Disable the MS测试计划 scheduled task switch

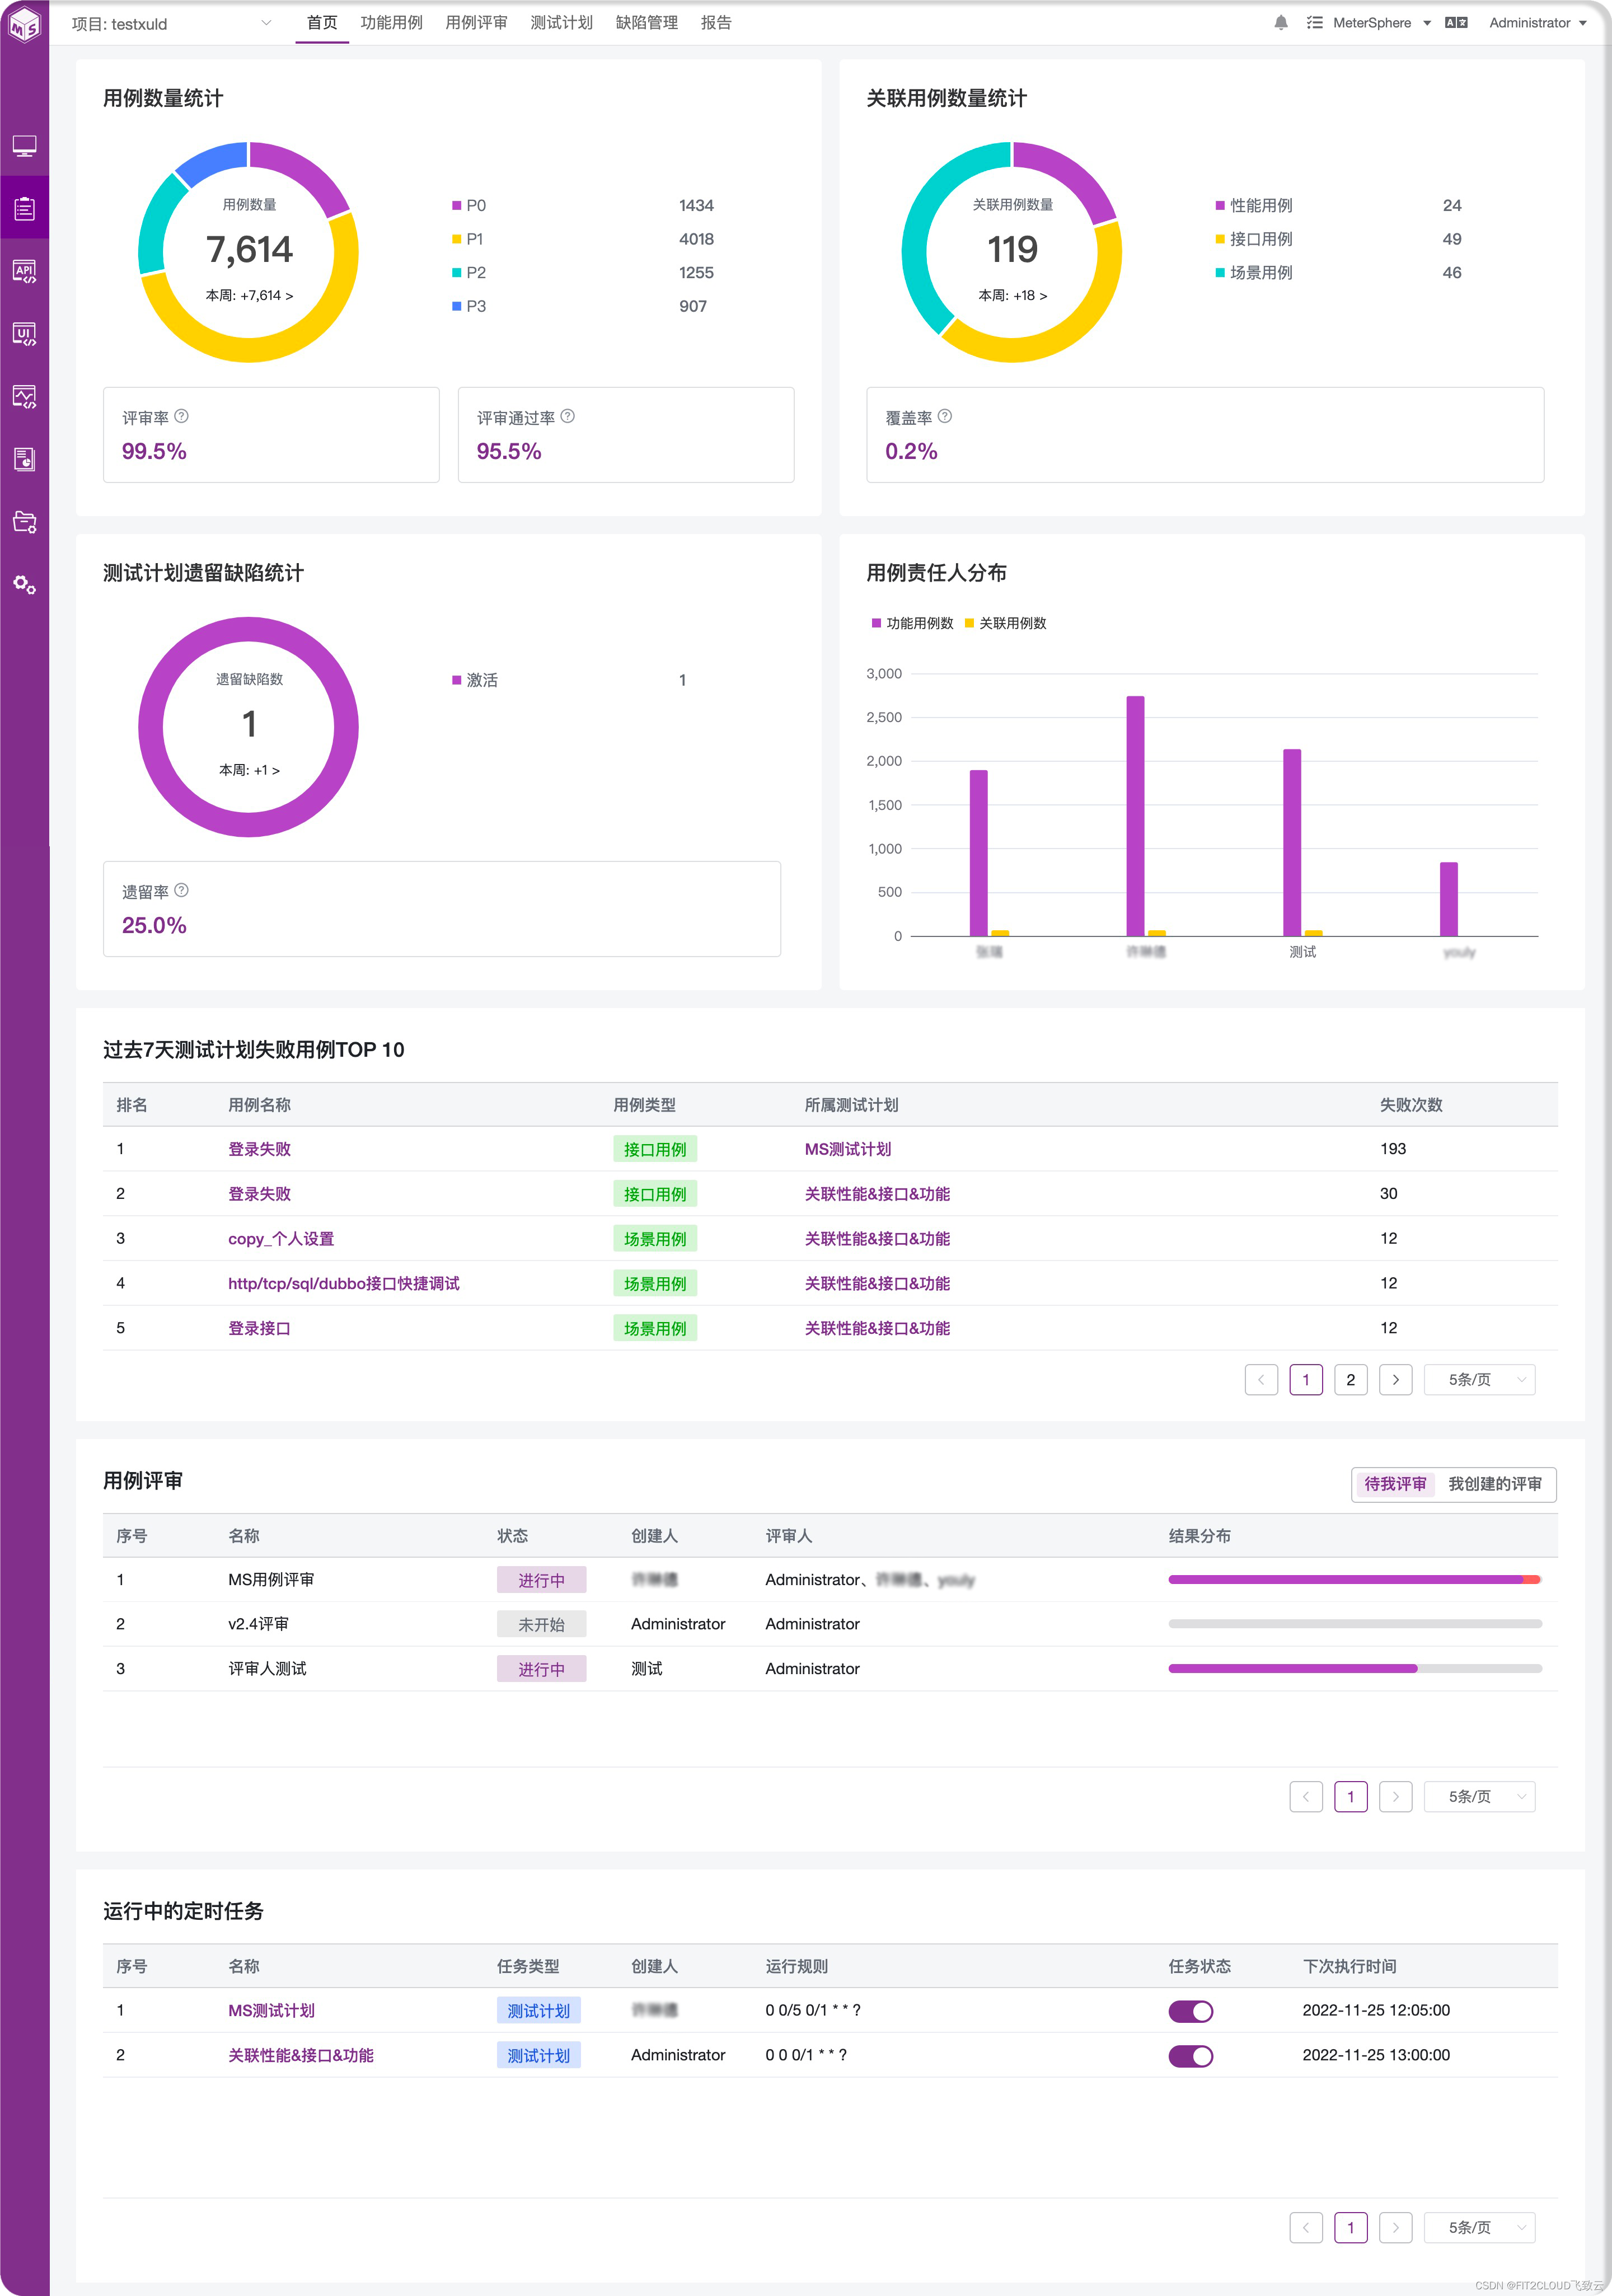click(1190, 2011)
